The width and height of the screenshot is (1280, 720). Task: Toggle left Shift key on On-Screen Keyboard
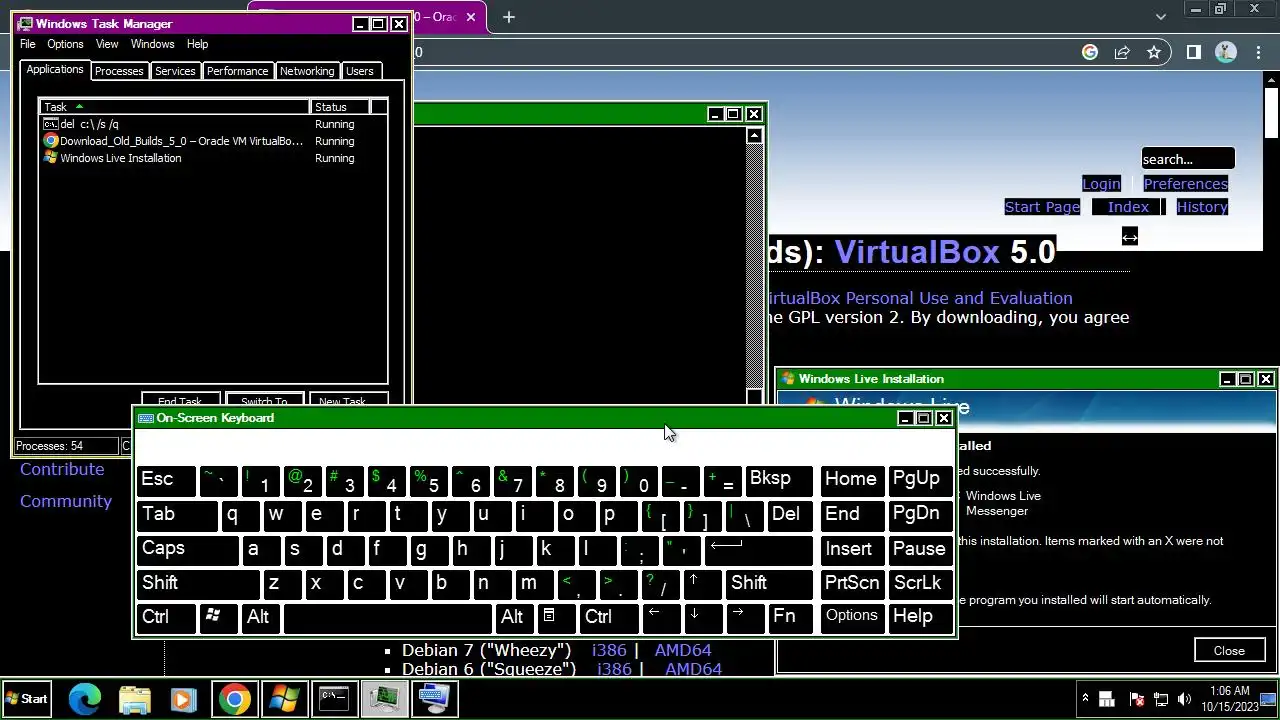[198, 584]
